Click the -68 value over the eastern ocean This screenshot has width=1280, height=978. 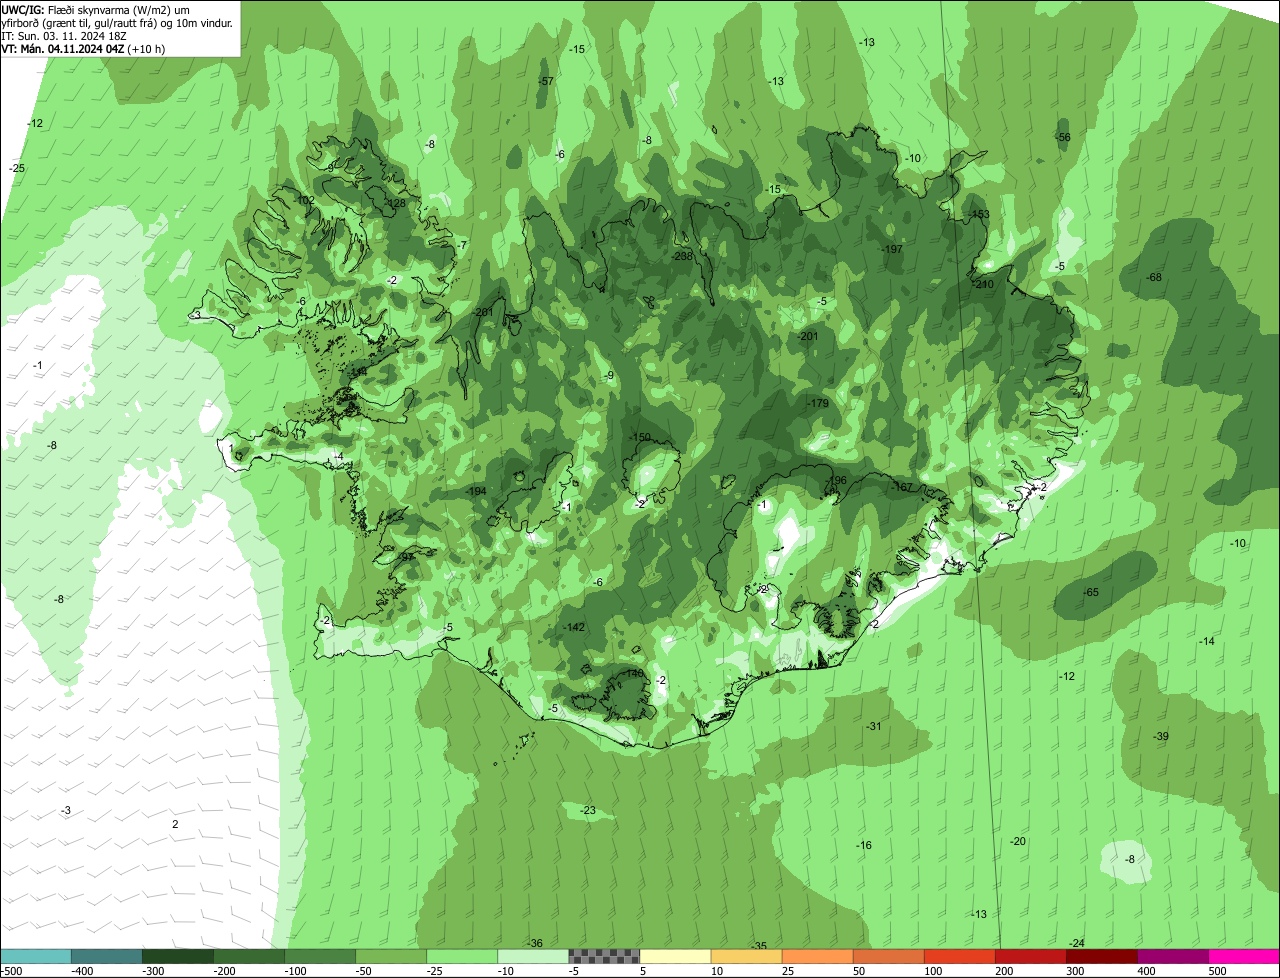tap(1155, 277)
